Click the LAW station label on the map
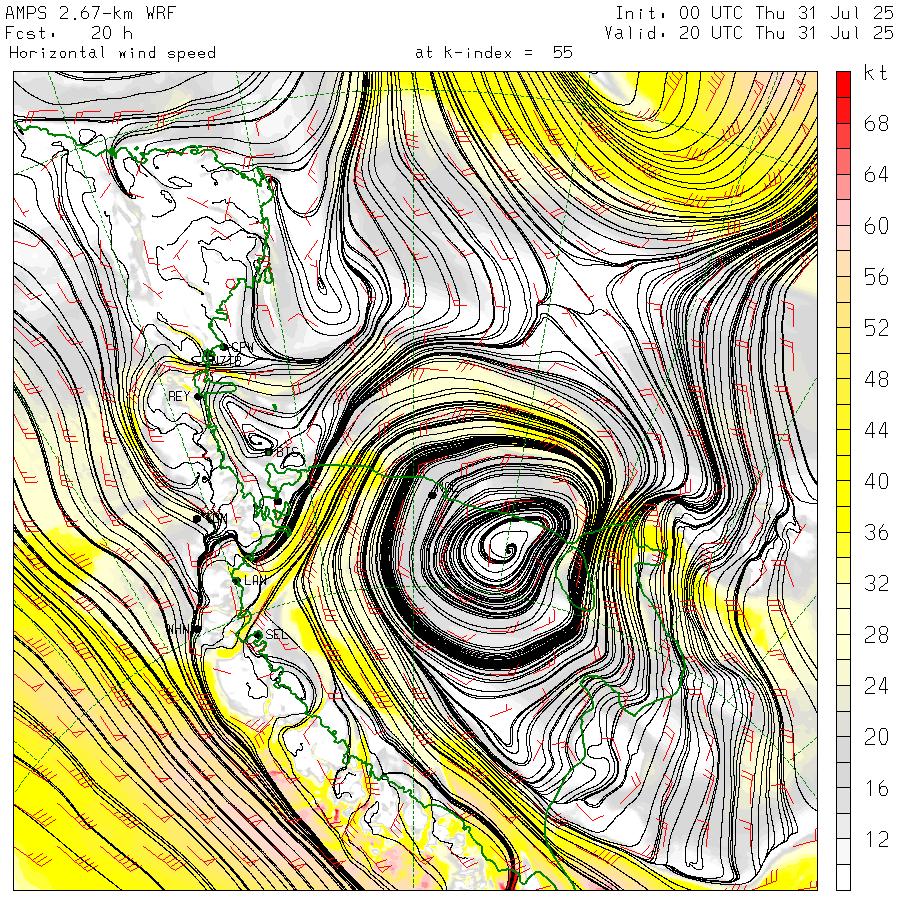 click(x=255, y=580)
